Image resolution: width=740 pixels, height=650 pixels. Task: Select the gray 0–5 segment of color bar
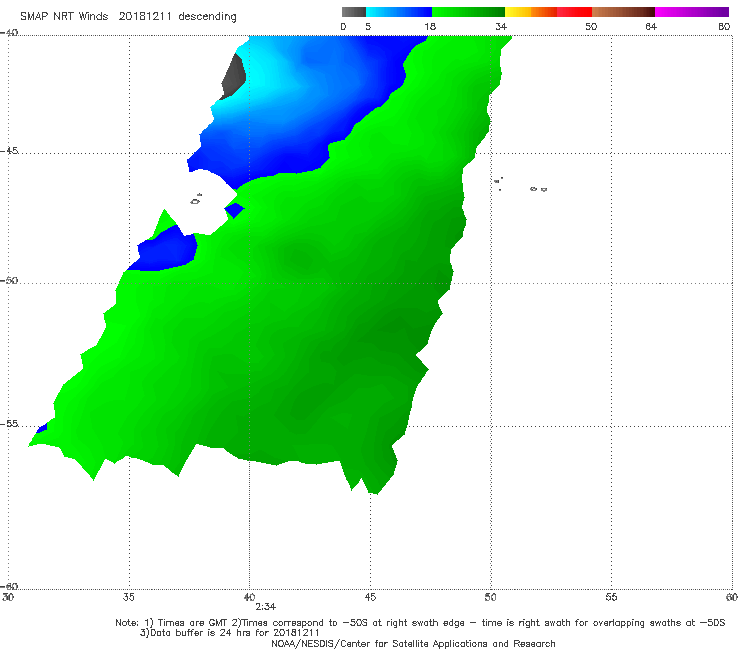pyautogui.click(x=353, y=12)
